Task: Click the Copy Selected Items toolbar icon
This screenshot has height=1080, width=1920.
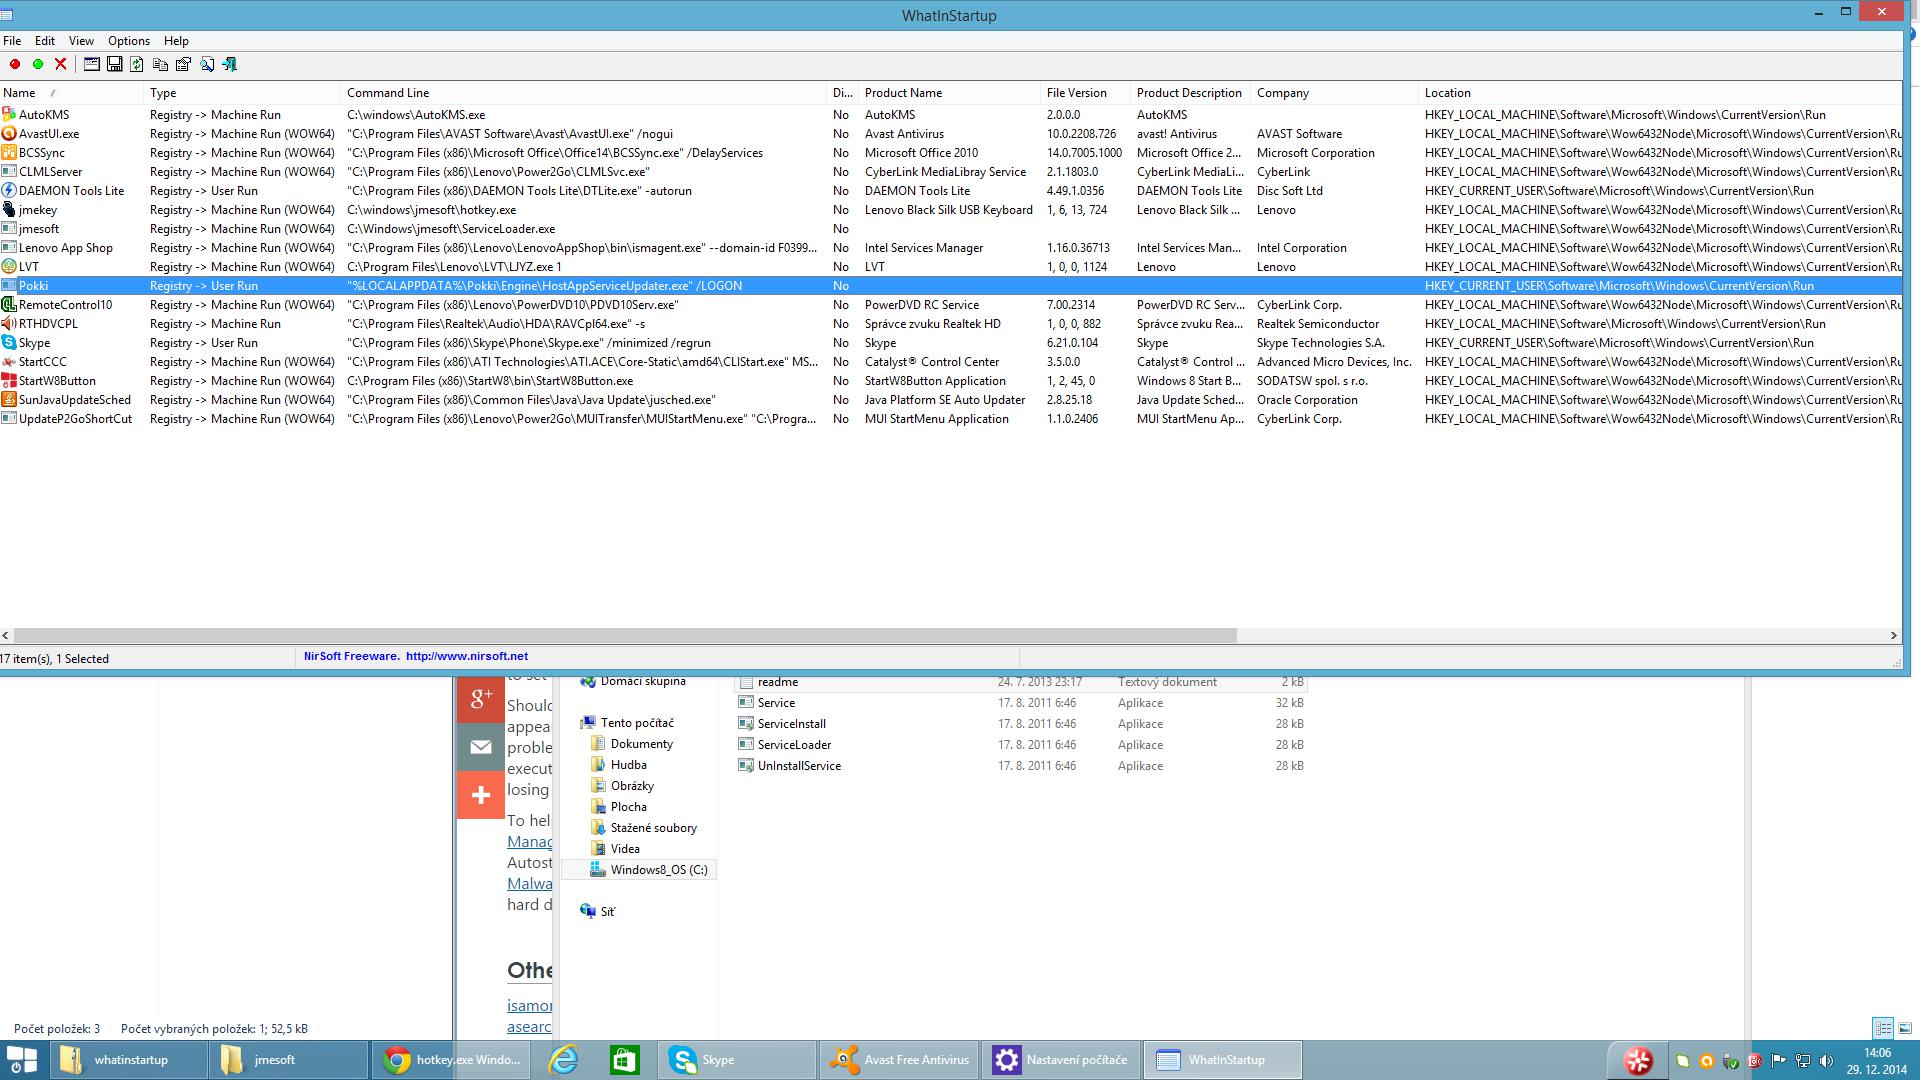Action: pos(160,64)
